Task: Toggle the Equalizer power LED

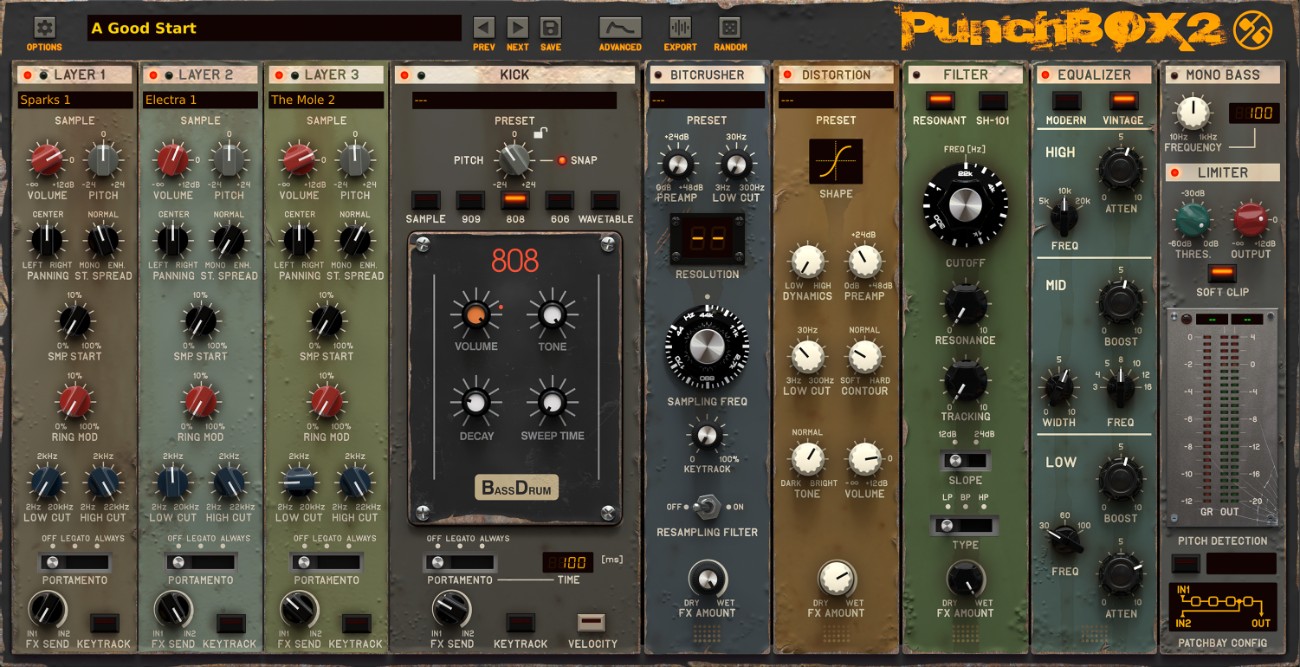Action: click(1045, 75)
